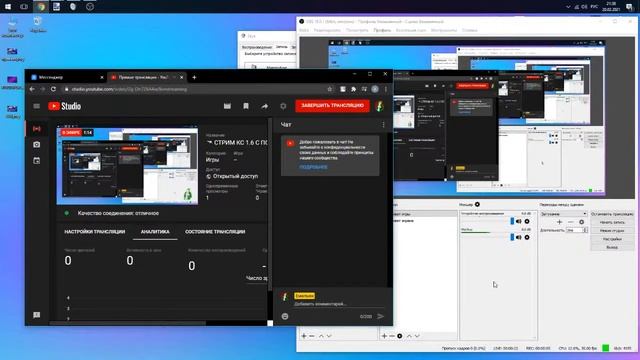Viewport: 640px width, 360px height.
Task: Move source down in OBS sources list
Action: click(417, 336)
